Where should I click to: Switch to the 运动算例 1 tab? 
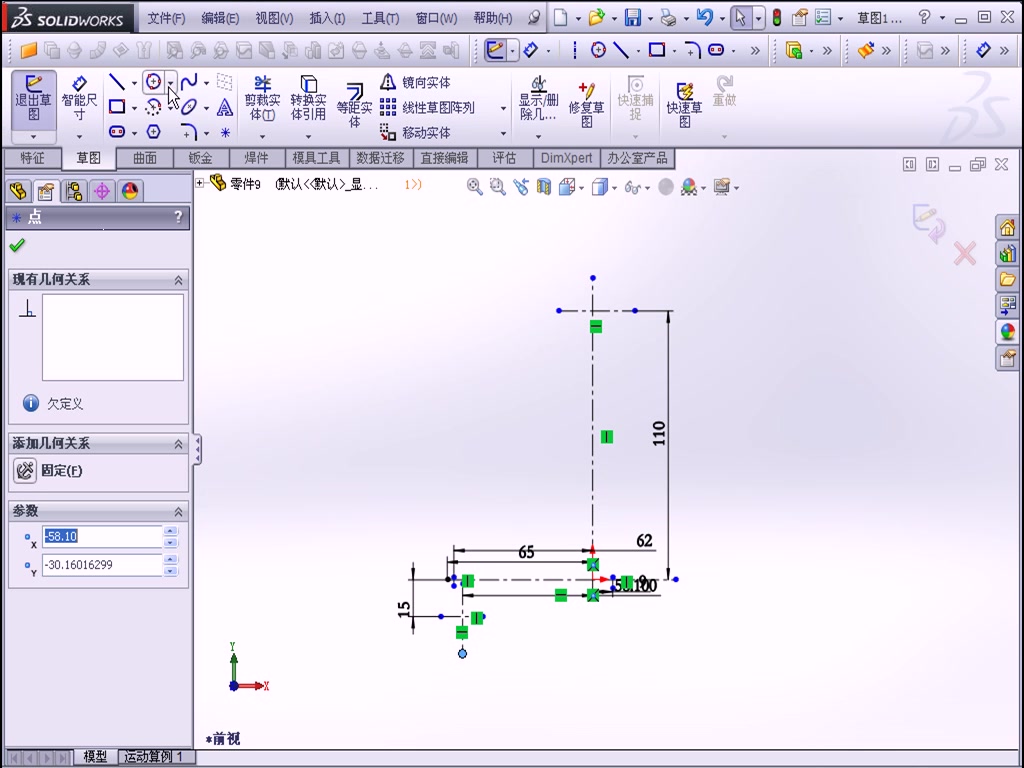(155, 756)
